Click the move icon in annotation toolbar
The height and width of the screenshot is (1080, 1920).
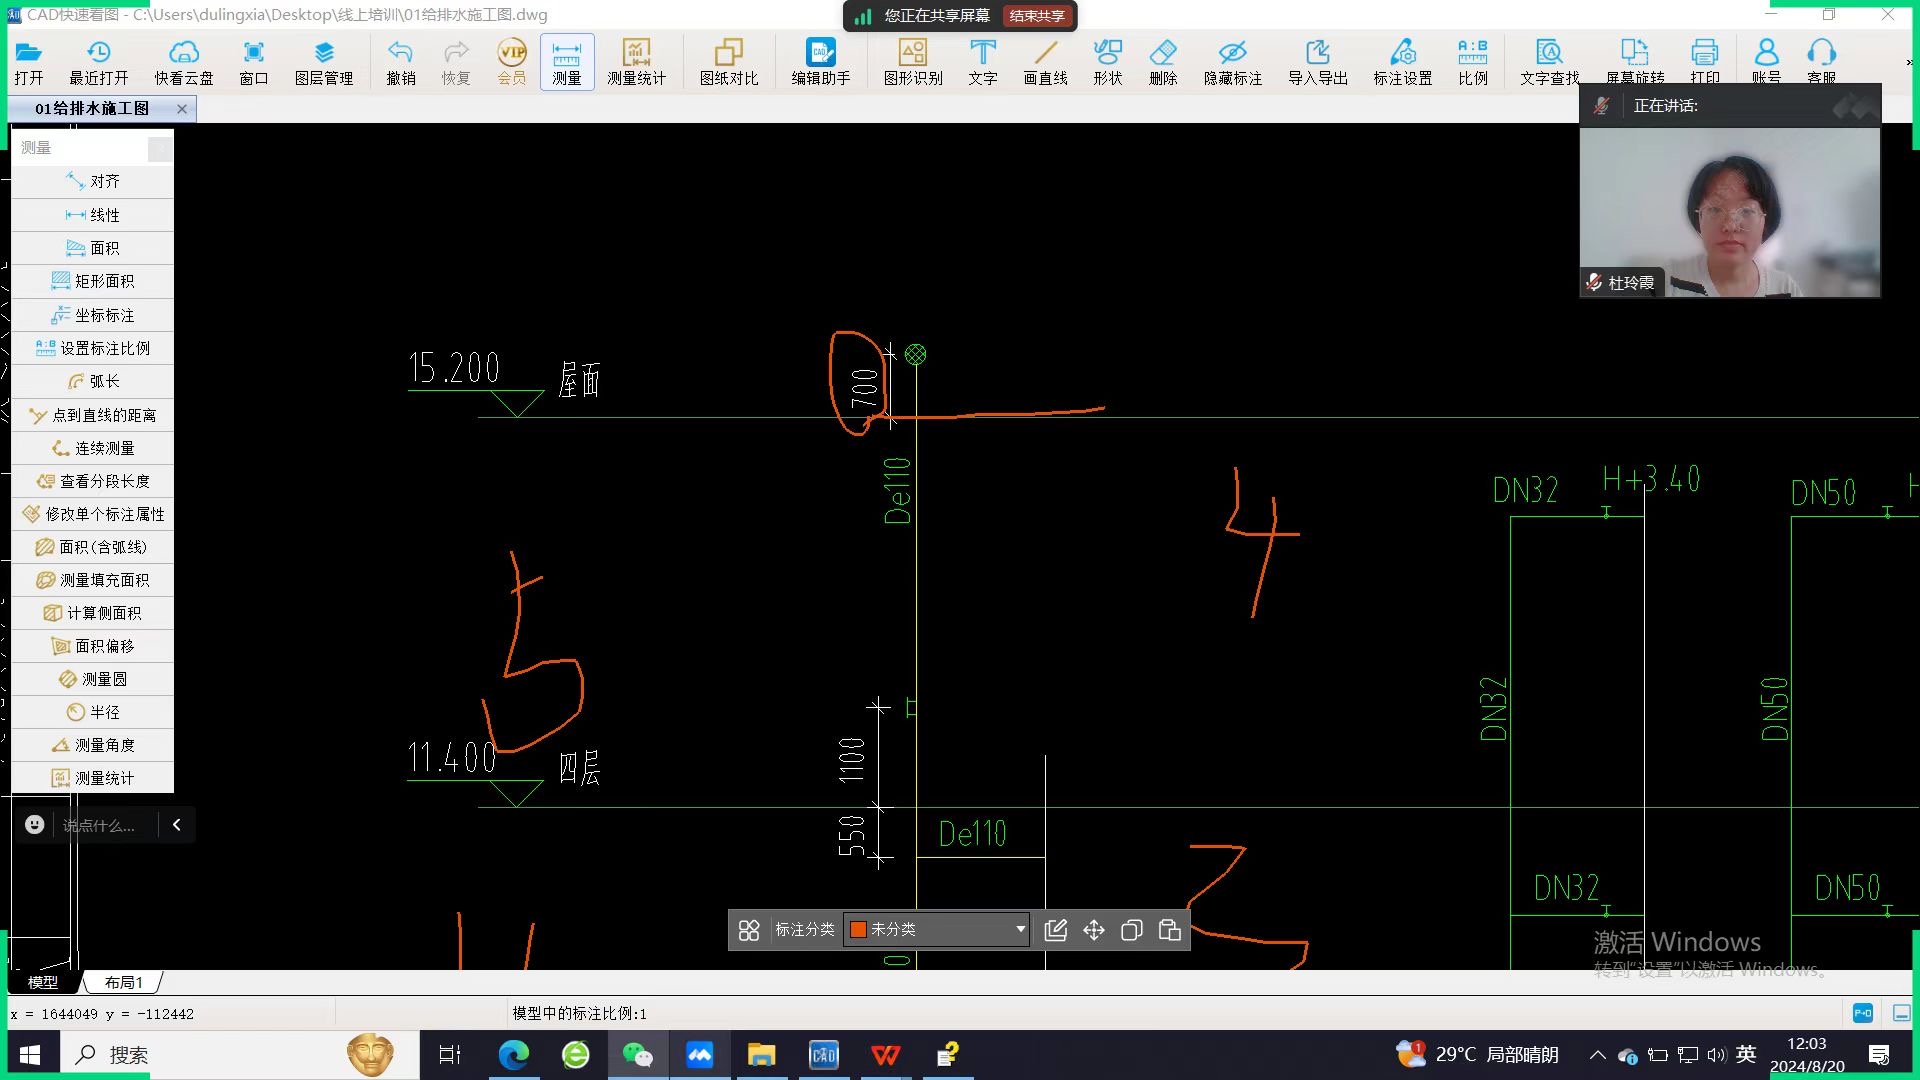1094,930
